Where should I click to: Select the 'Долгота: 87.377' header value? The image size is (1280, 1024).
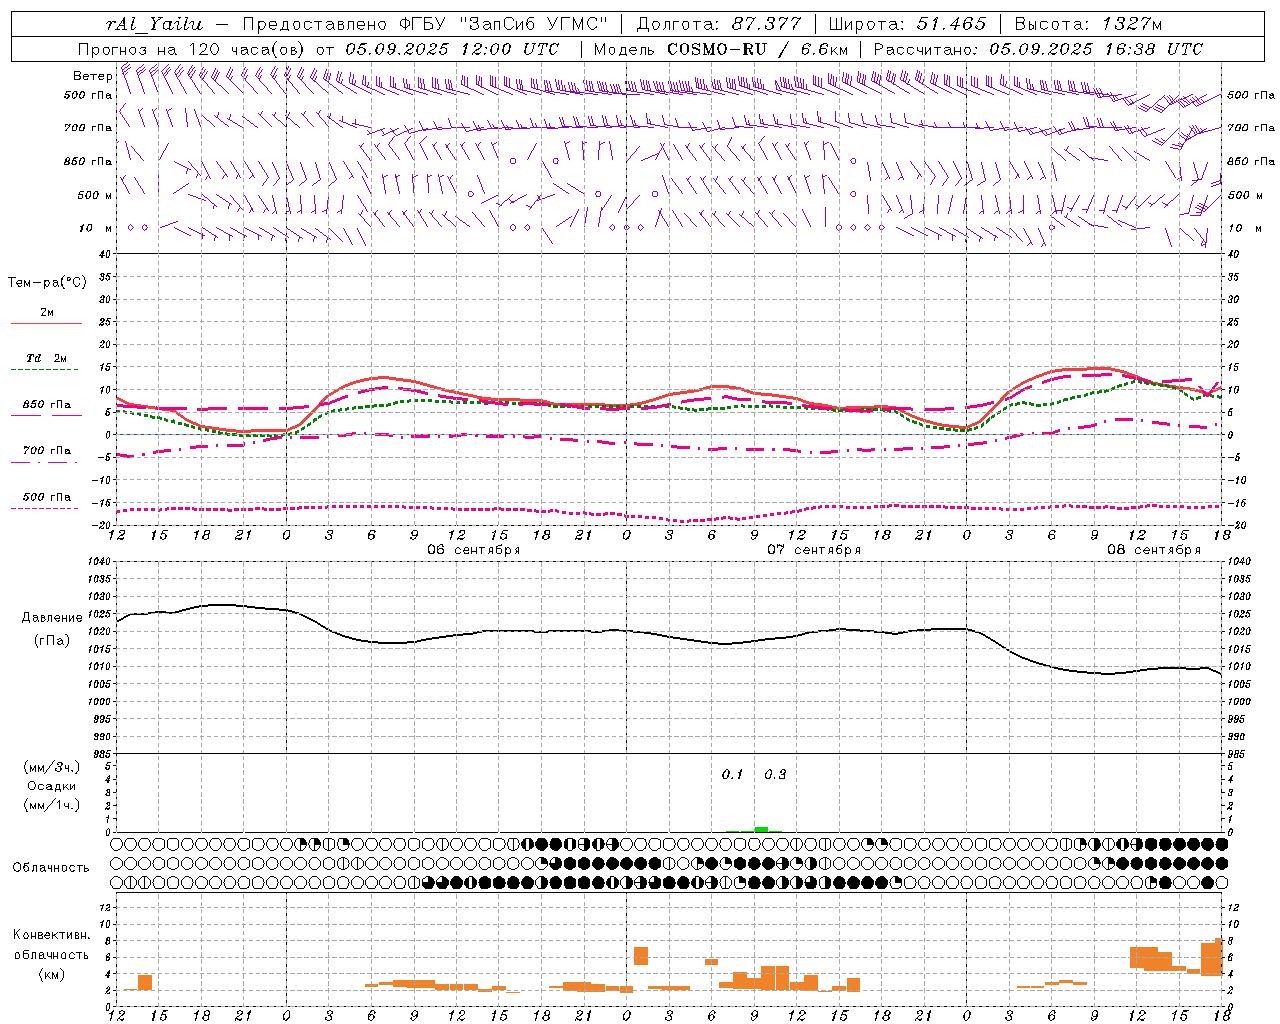tap(718, 24)
